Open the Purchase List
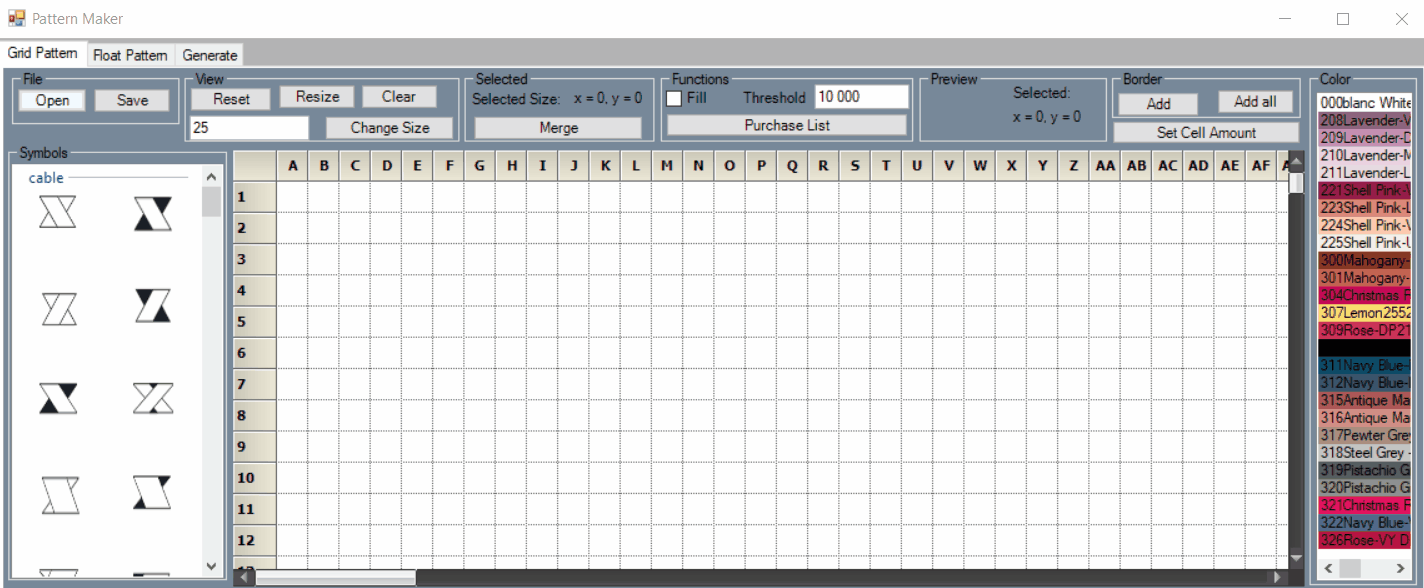This screenshot has width=1424, height=588. click(787, 125)
